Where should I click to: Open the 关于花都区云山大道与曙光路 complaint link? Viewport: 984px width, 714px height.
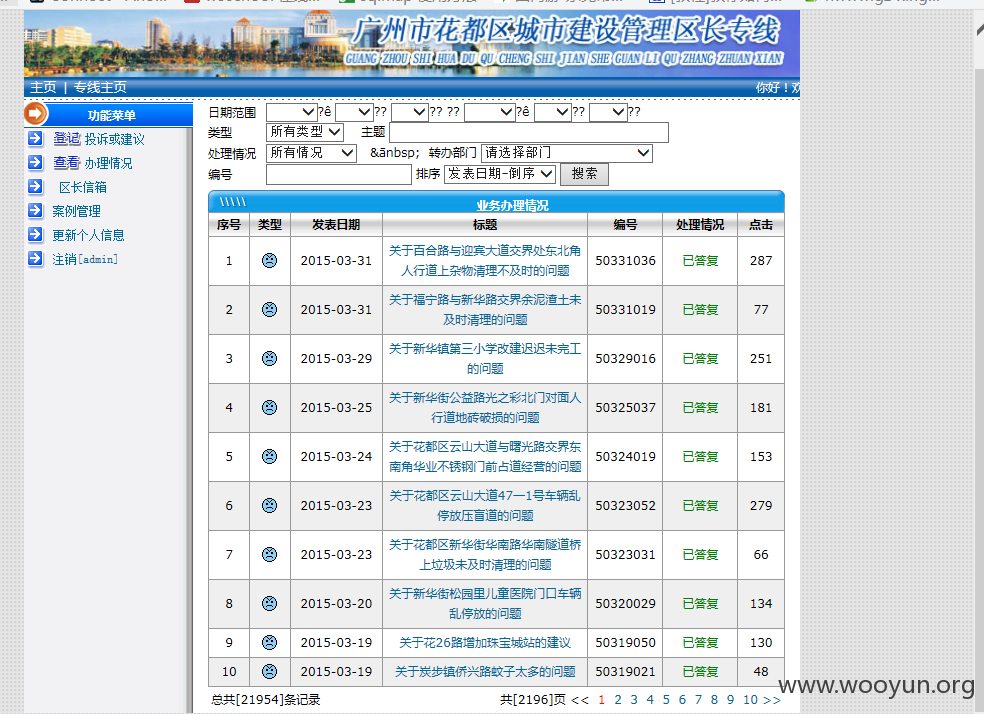pos(485,456)
